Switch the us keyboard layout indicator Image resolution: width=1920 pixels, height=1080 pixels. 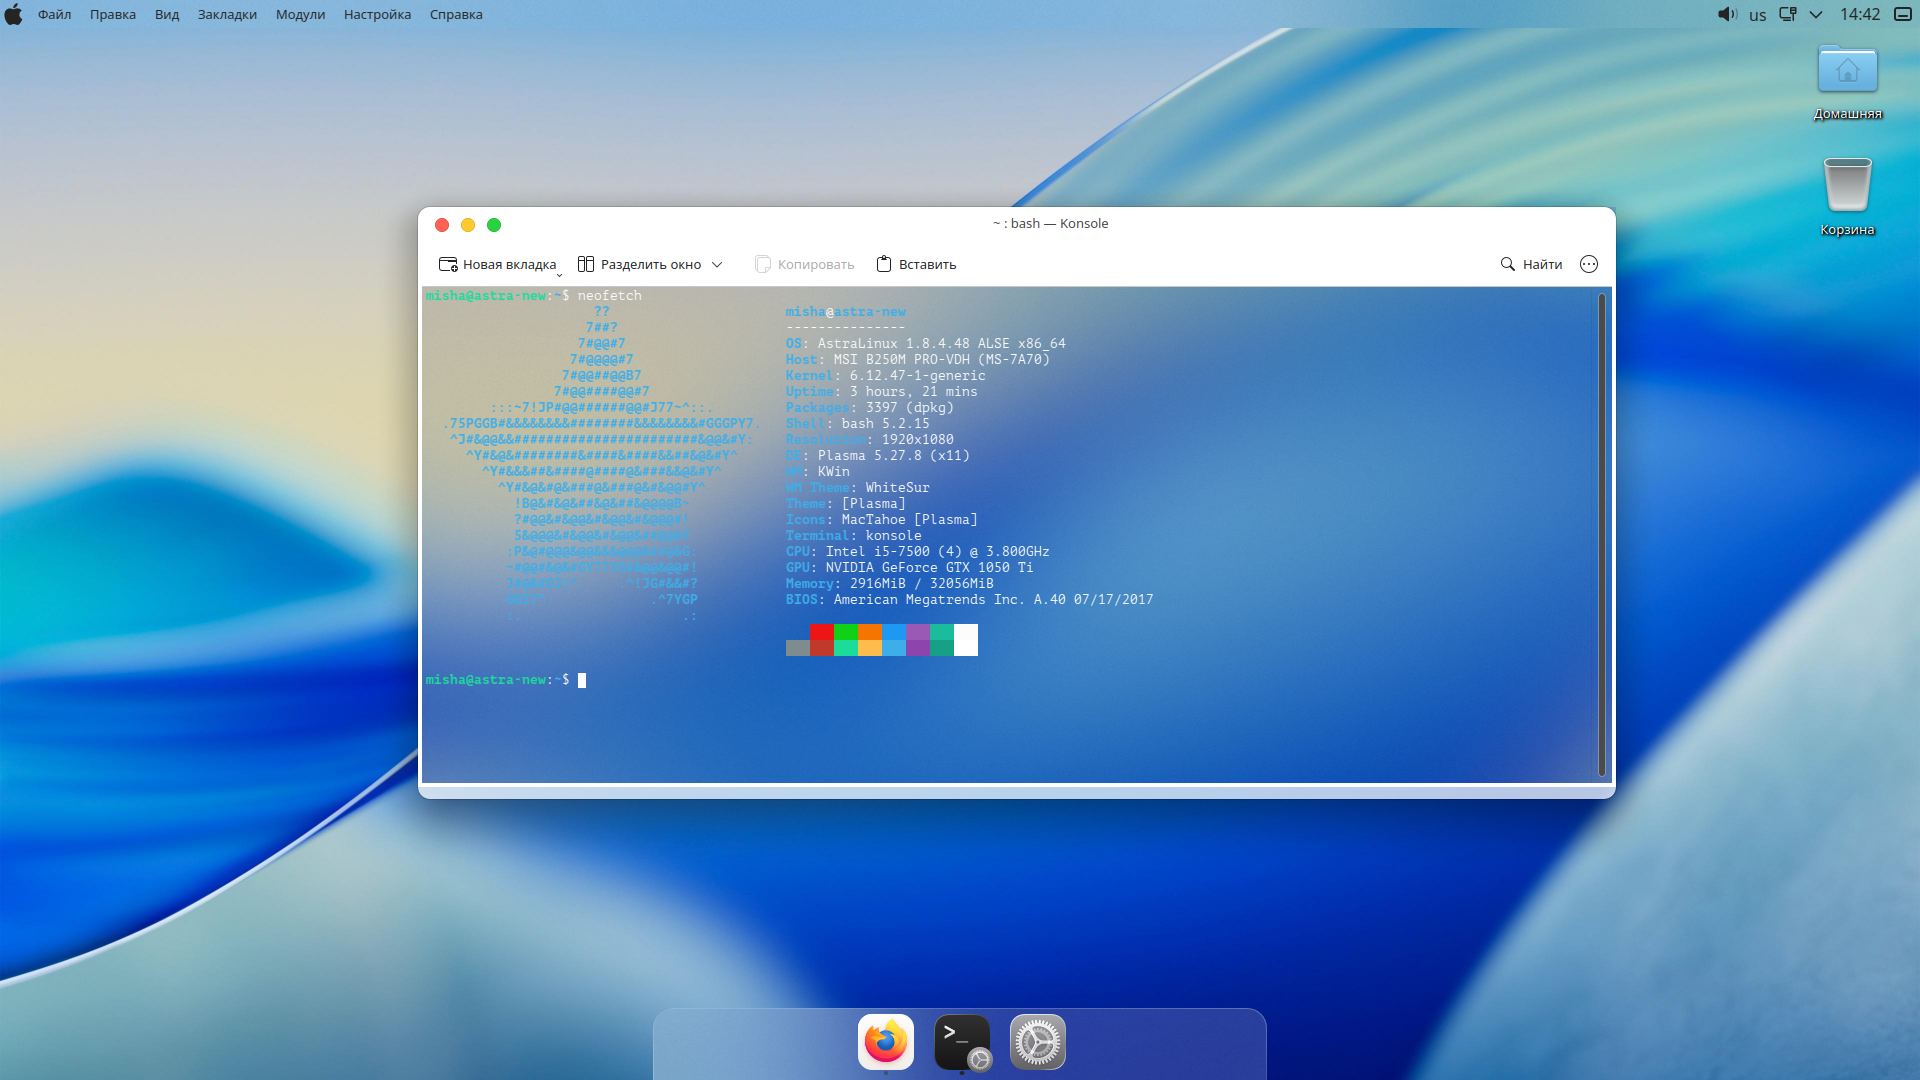click(1757, 15)
